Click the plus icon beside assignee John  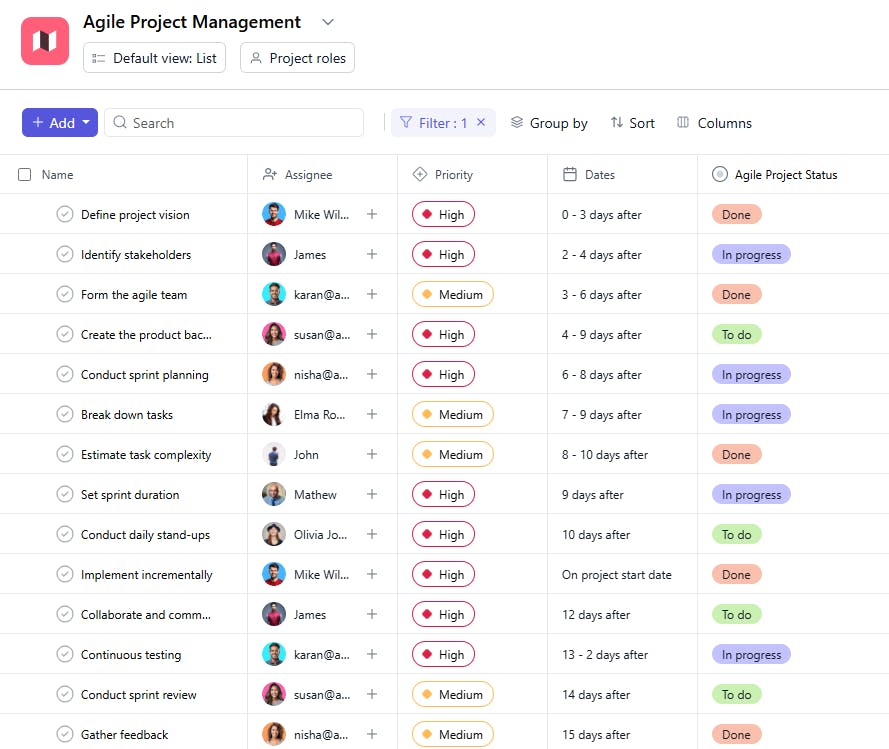pos(372,455)
